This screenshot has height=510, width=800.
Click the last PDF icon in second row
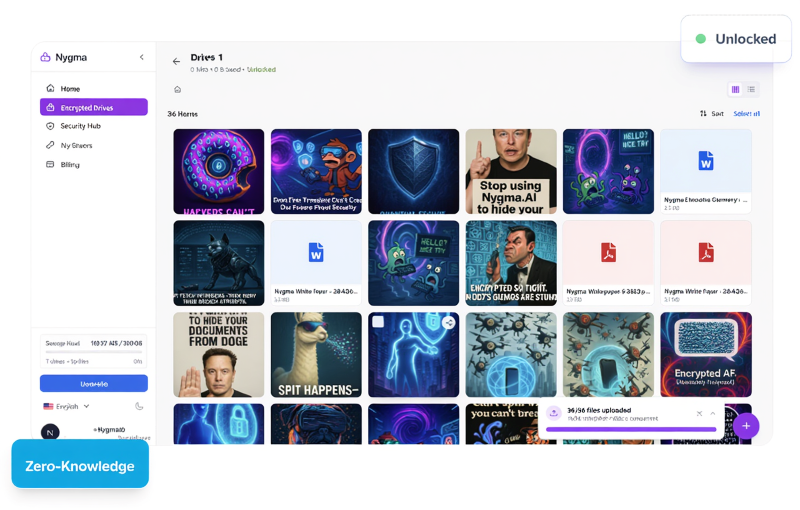[x=706, y=252]
